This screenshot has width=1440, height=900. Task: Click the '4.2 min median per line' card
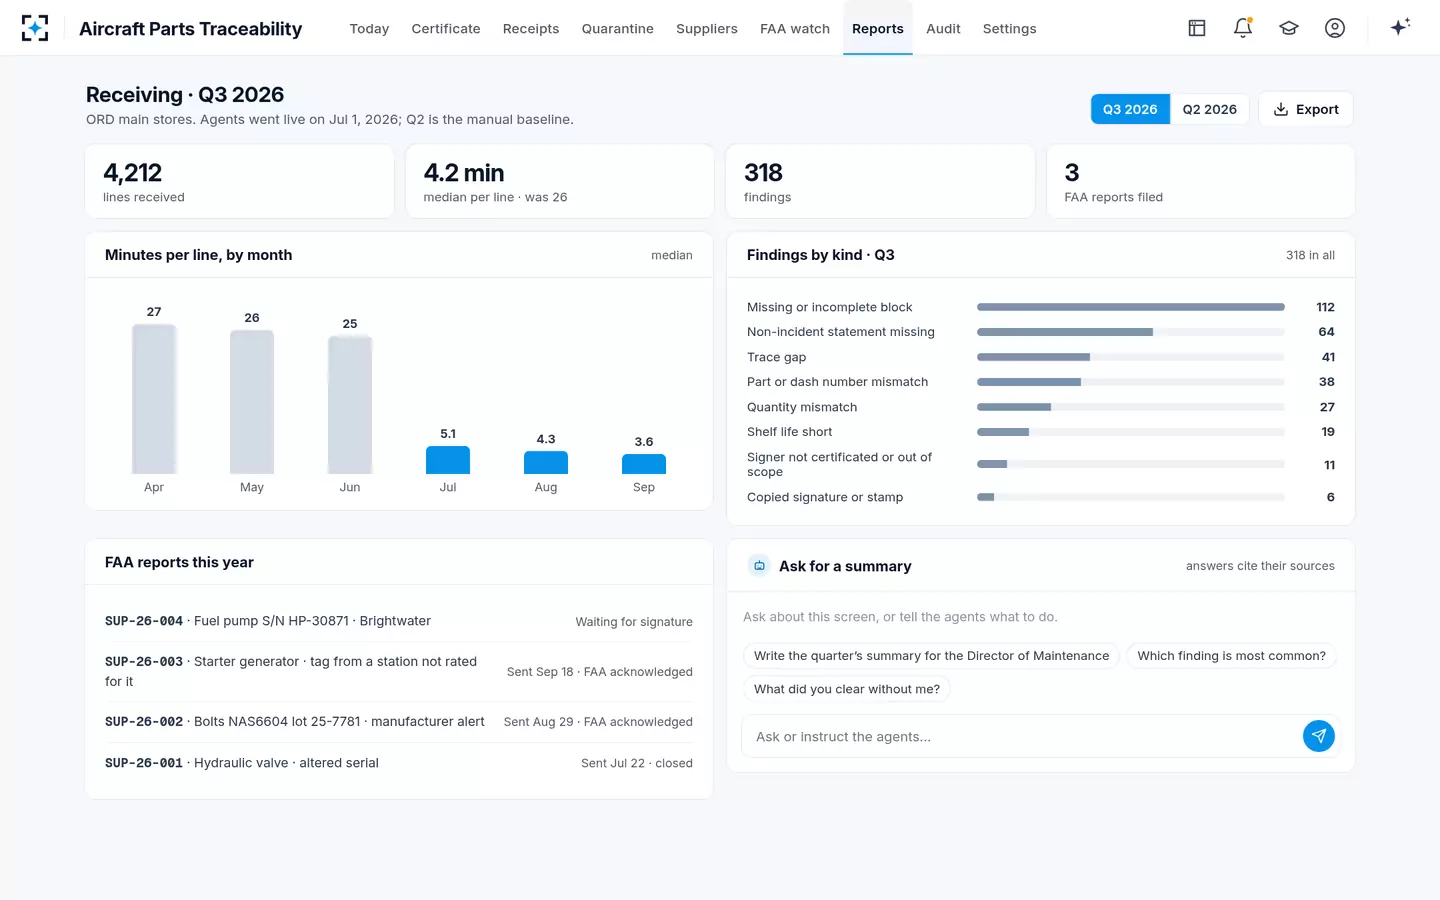(560, 181)
